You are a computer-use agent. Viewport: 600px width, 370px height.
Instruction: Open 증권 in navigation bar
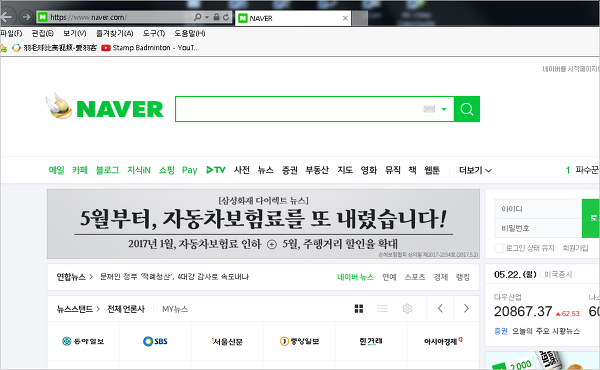[290, 170]
